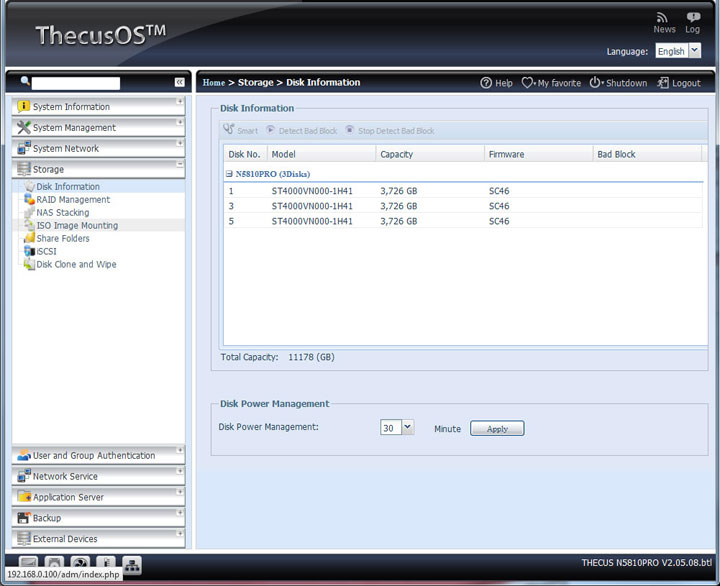The height and width of the screenshot is (586, 720).
Task: Click the Backup floppy icon
Action: point(23,518)
